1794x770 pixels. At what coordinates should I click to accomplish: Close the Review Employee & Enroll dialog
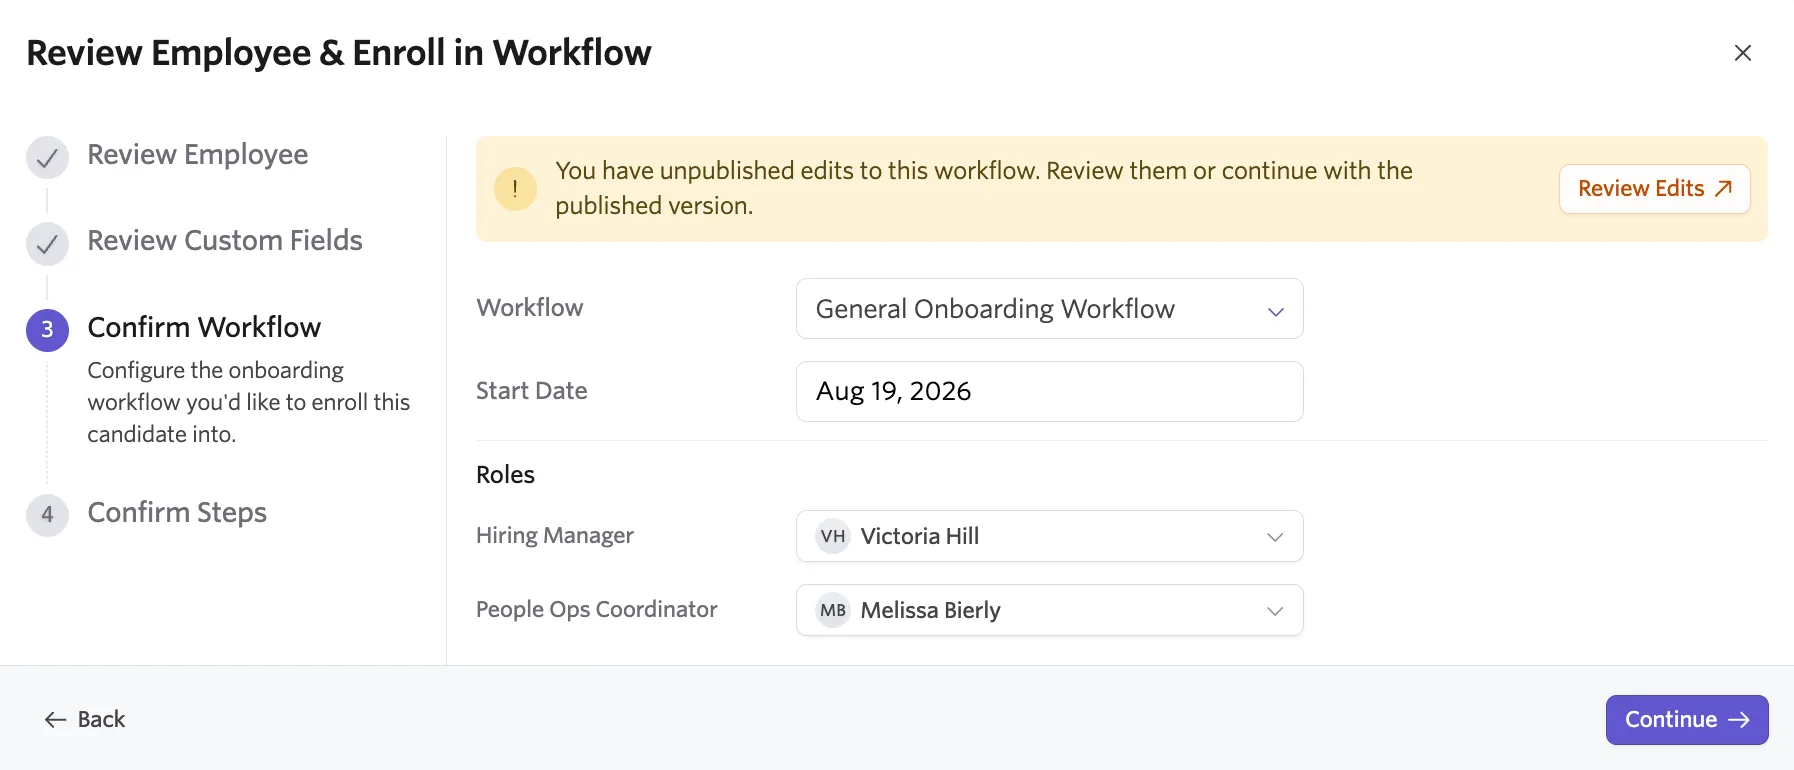pyautogui.click(x=1742, y=53)
